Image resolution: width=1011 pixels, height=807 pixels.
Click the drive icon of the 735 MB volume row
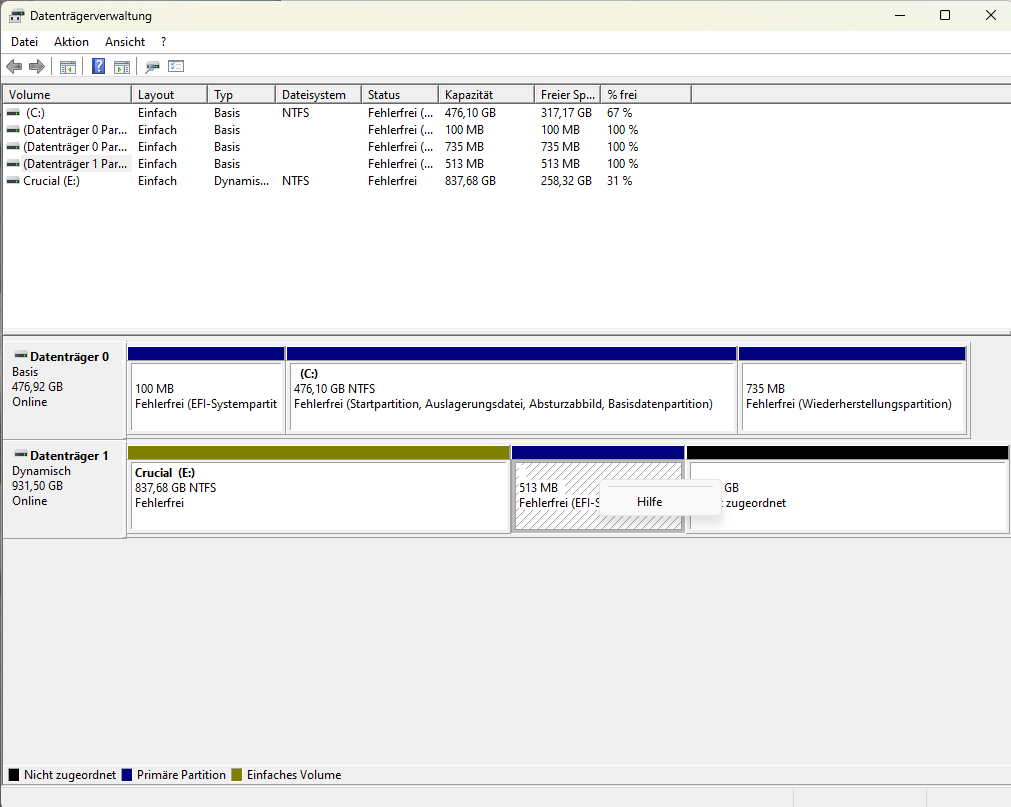tap(13, 147)
